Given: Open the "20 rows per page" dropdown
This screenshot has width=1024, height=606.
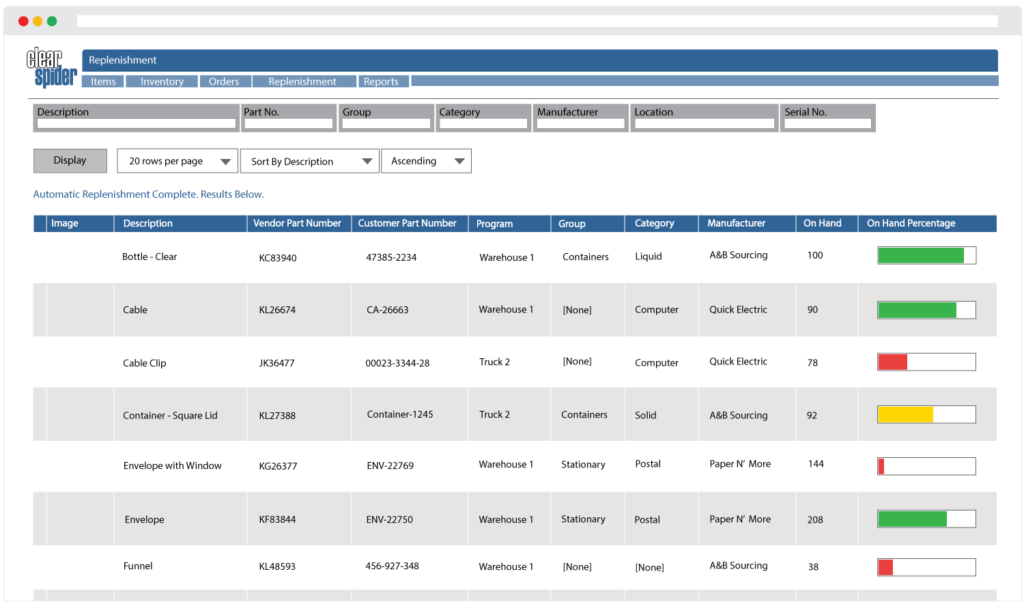Looking at the screenshot, I should tap(177, 160).
